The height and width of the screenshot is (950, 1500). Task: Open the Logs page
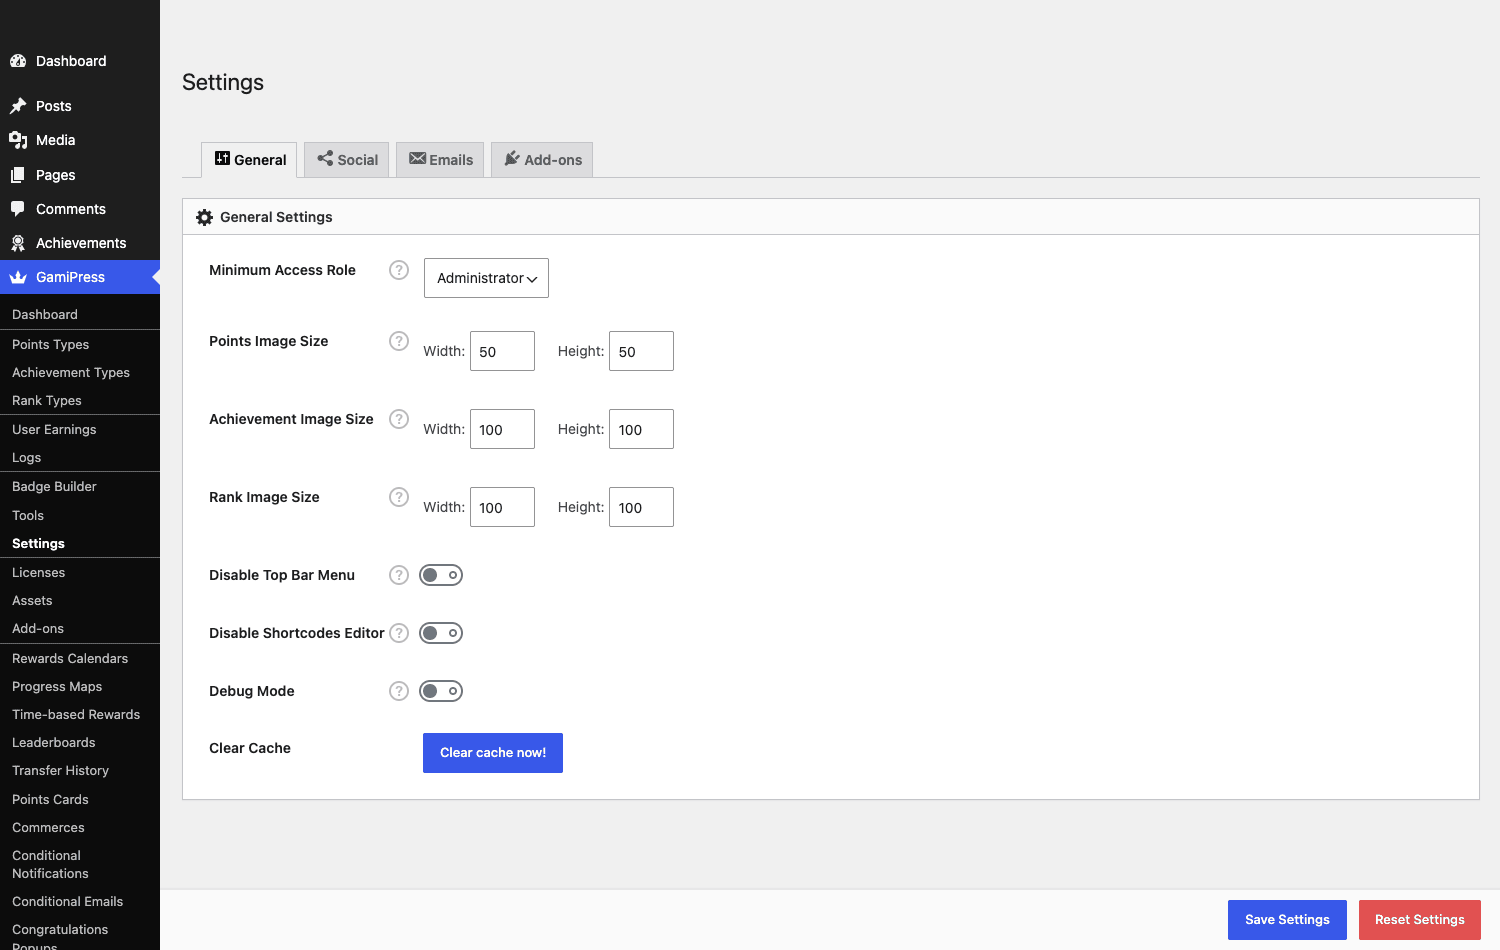(80, 457)
